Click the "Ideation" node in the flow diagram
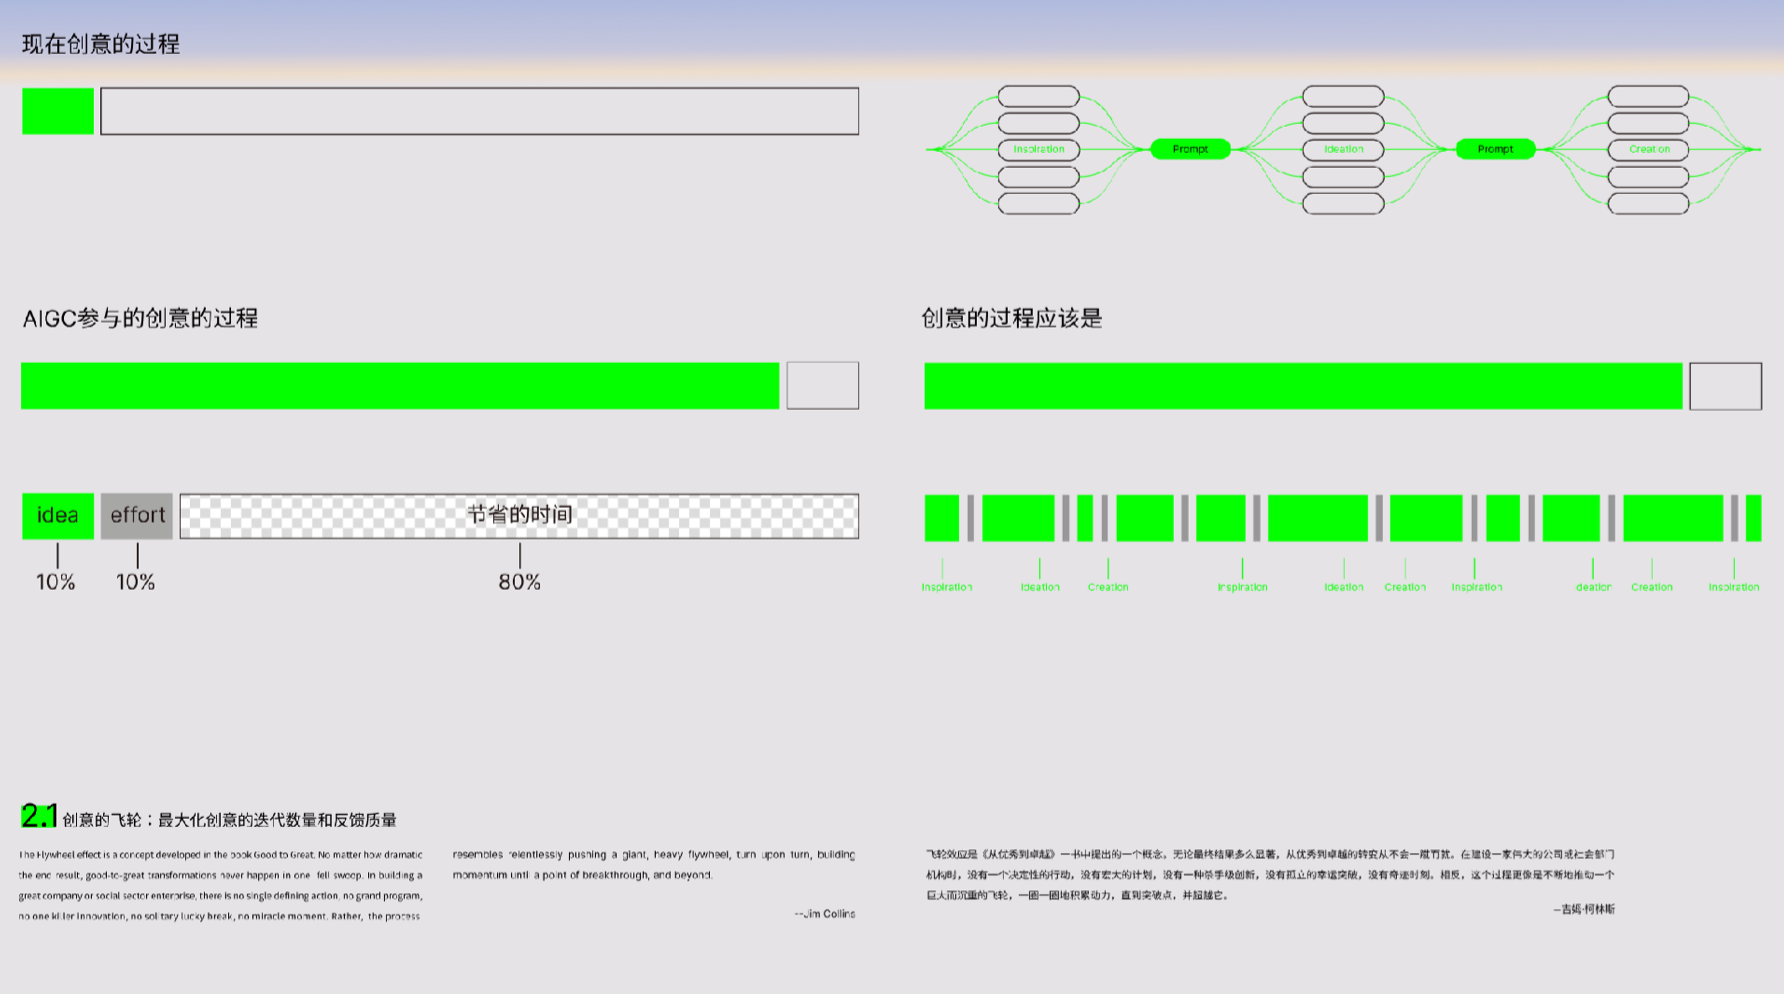Viewport: 1784px width, 994px height. click(x=1343, y=149)
